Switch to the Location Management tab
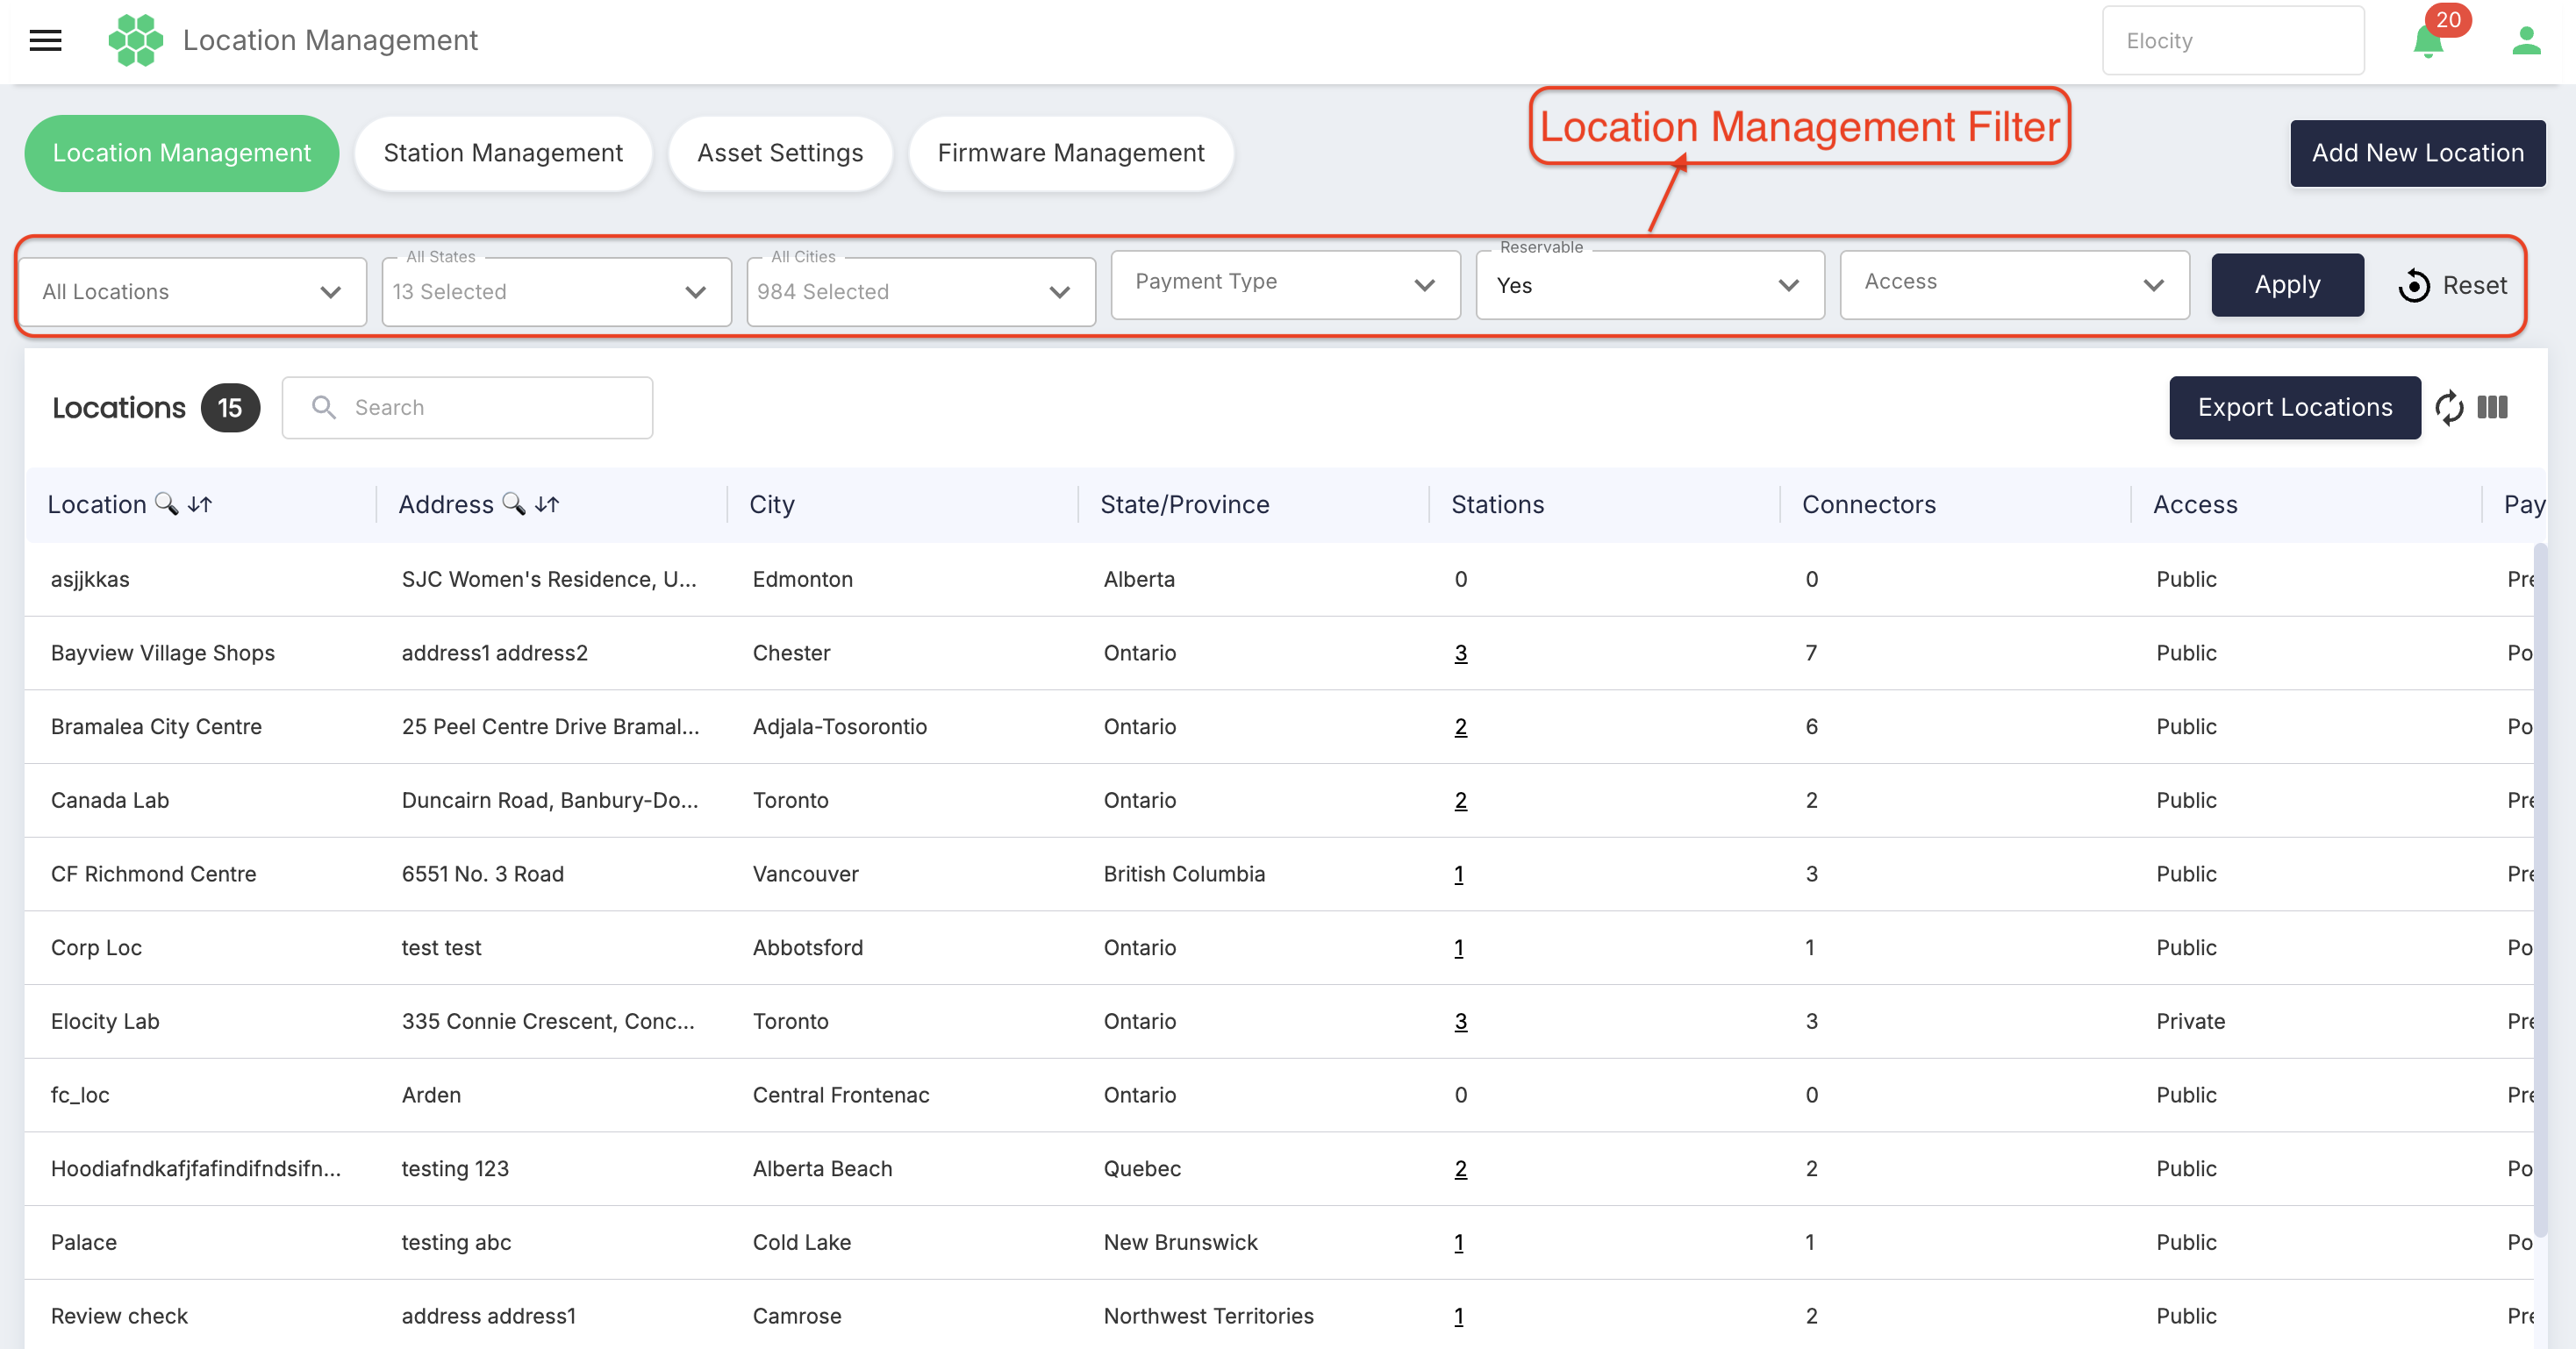 [x=181, y=153]
